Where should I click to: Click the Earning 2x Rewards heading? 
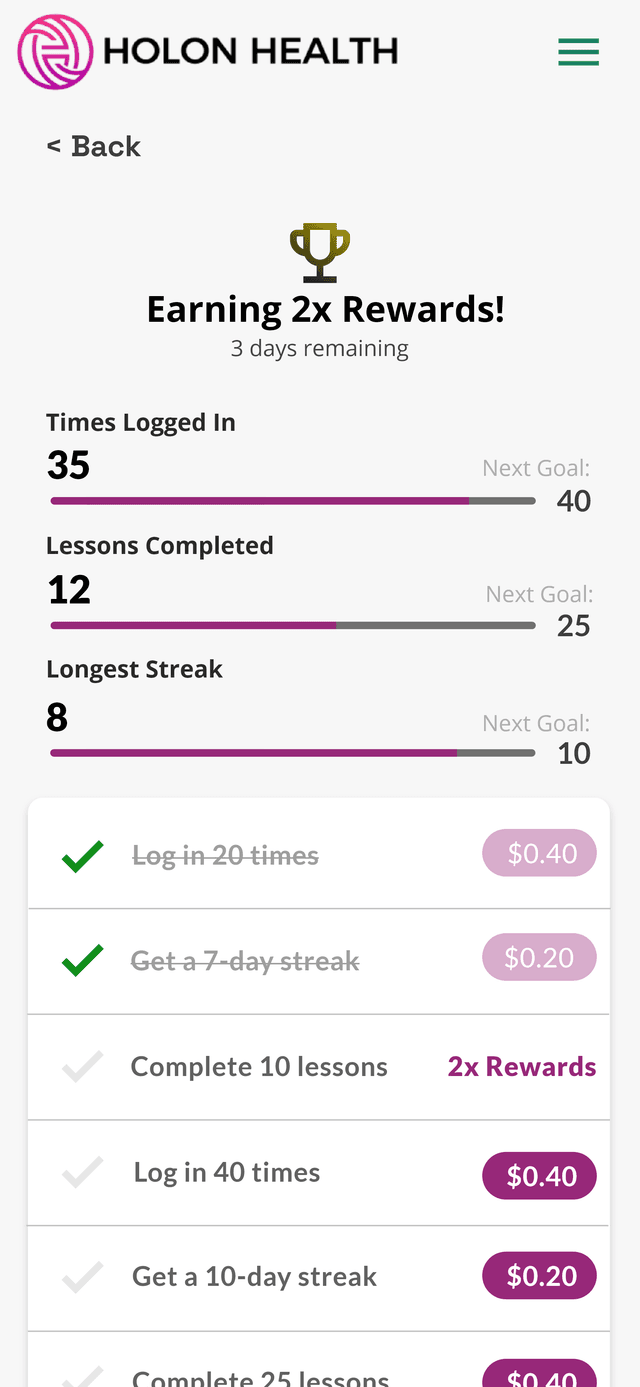click(x=326, y=310)
